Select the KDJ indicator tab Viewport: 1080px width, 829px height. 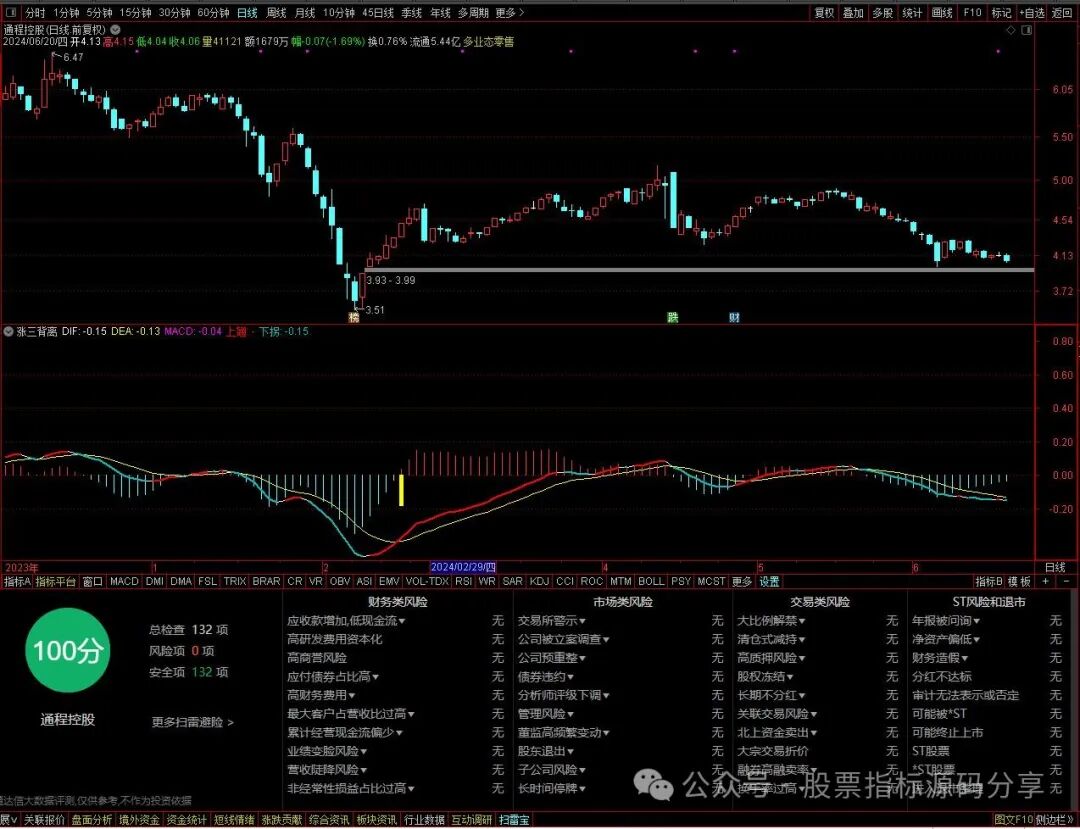pyautogui.click(x=539, y=581)
